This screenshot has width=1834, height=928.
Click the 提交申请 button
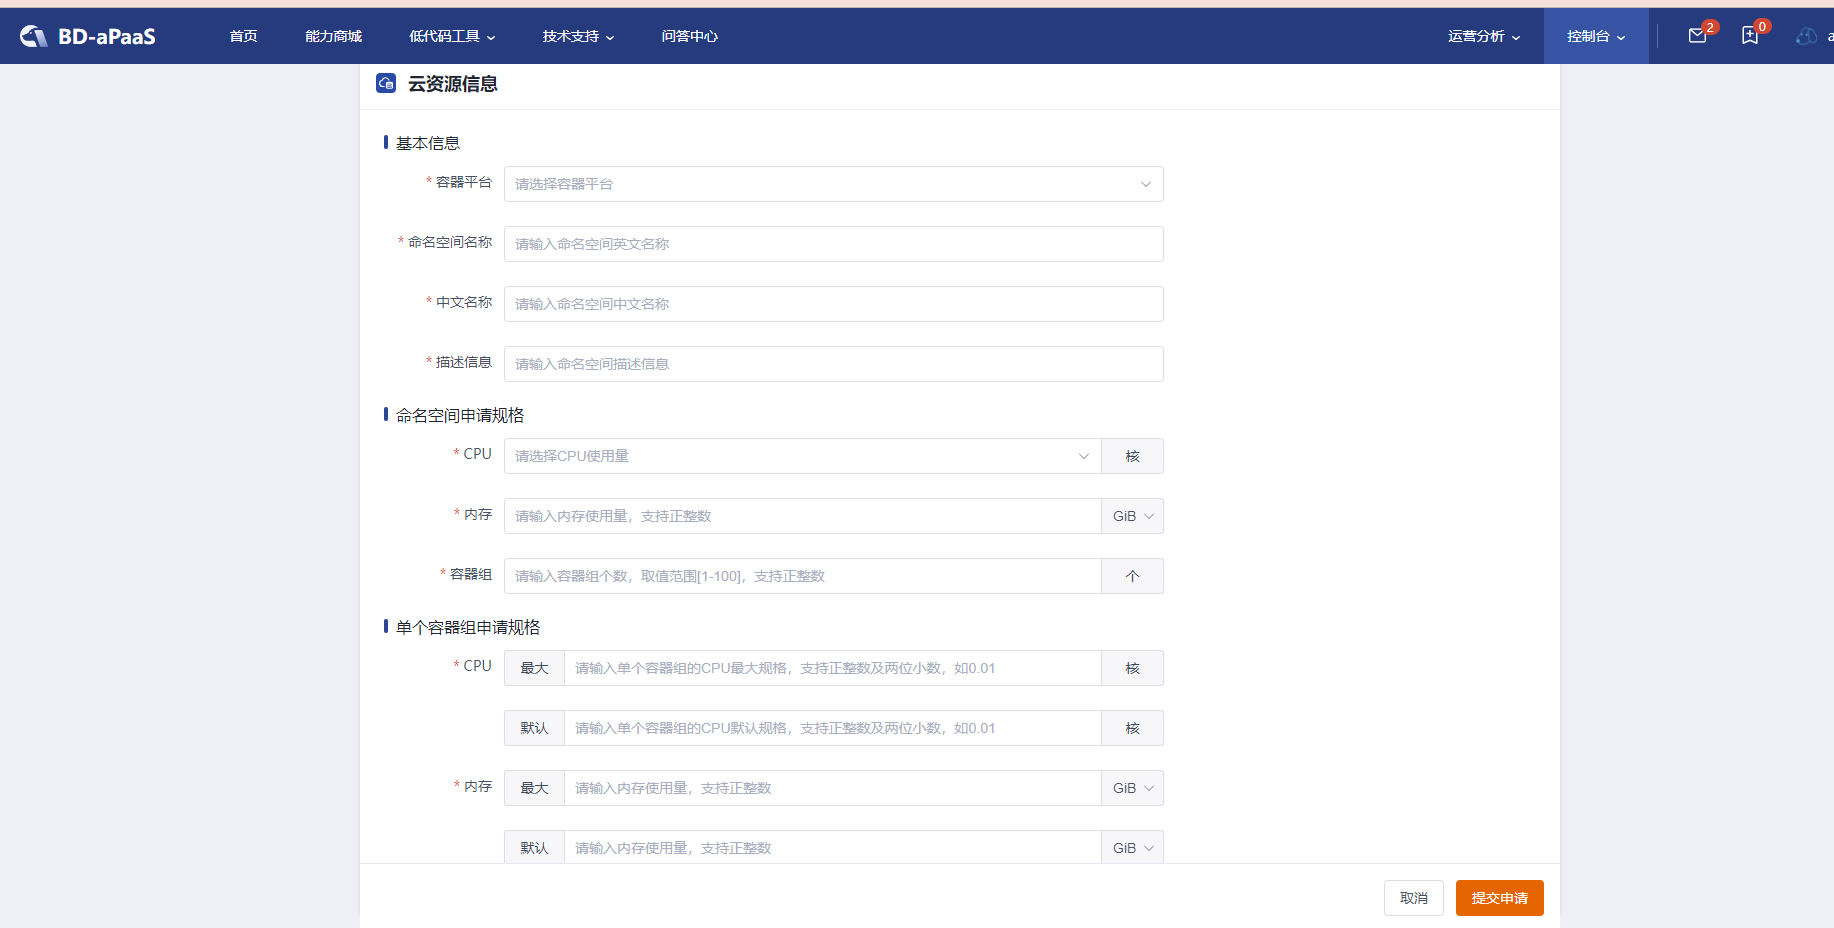pyautogui.click(x=1500, y=898)
